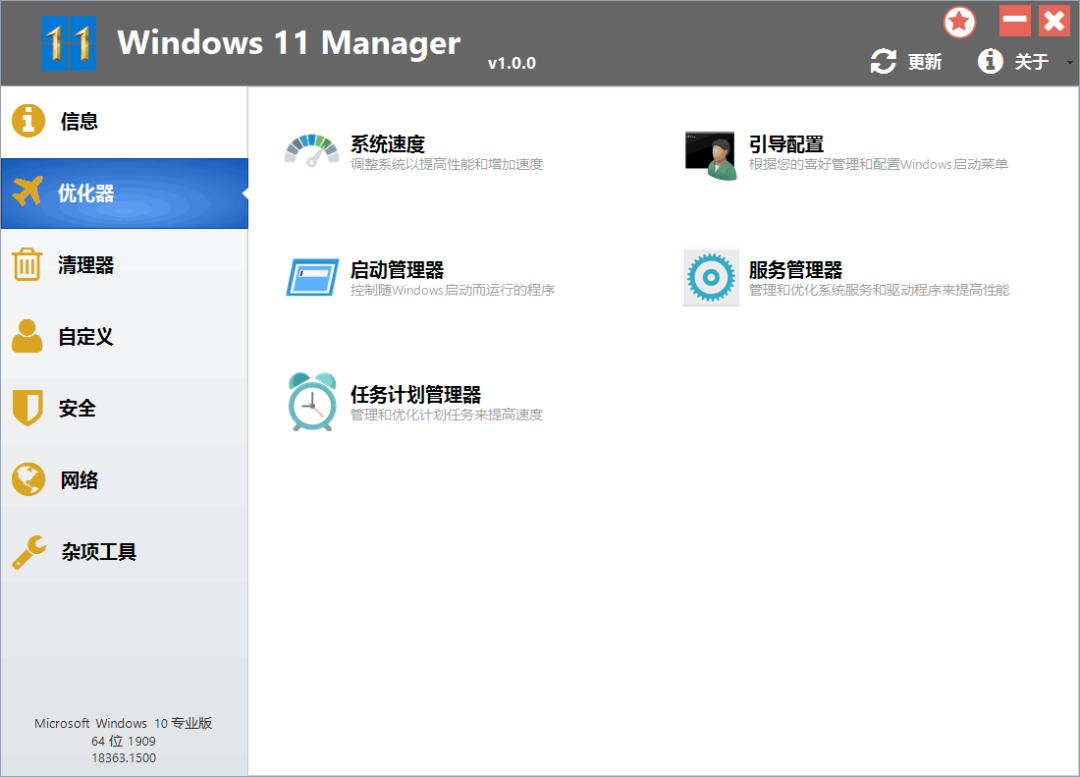The width and height of the screenshot is (1080, 777).
Task: Open the 引导配置 boot configuration tool
Action: pos(787,144)
